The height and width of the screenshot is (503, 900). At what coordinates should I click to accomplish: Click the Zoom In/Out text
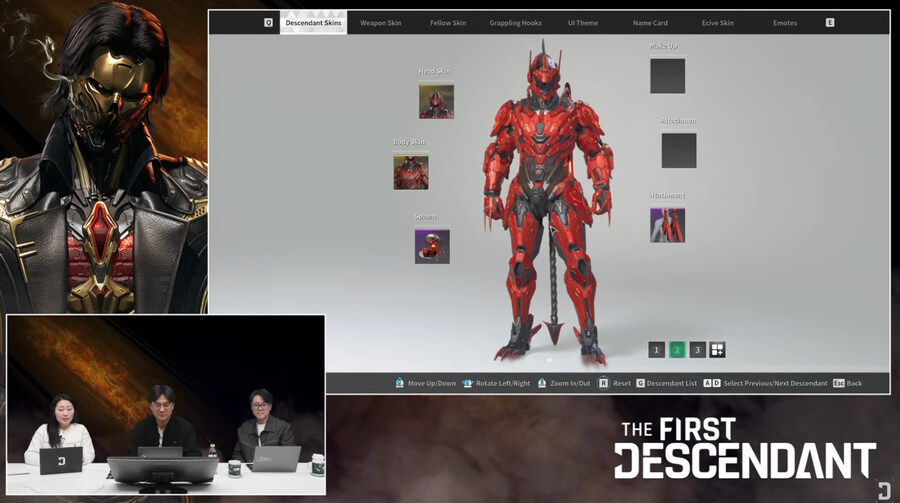(x=570, y=384)
